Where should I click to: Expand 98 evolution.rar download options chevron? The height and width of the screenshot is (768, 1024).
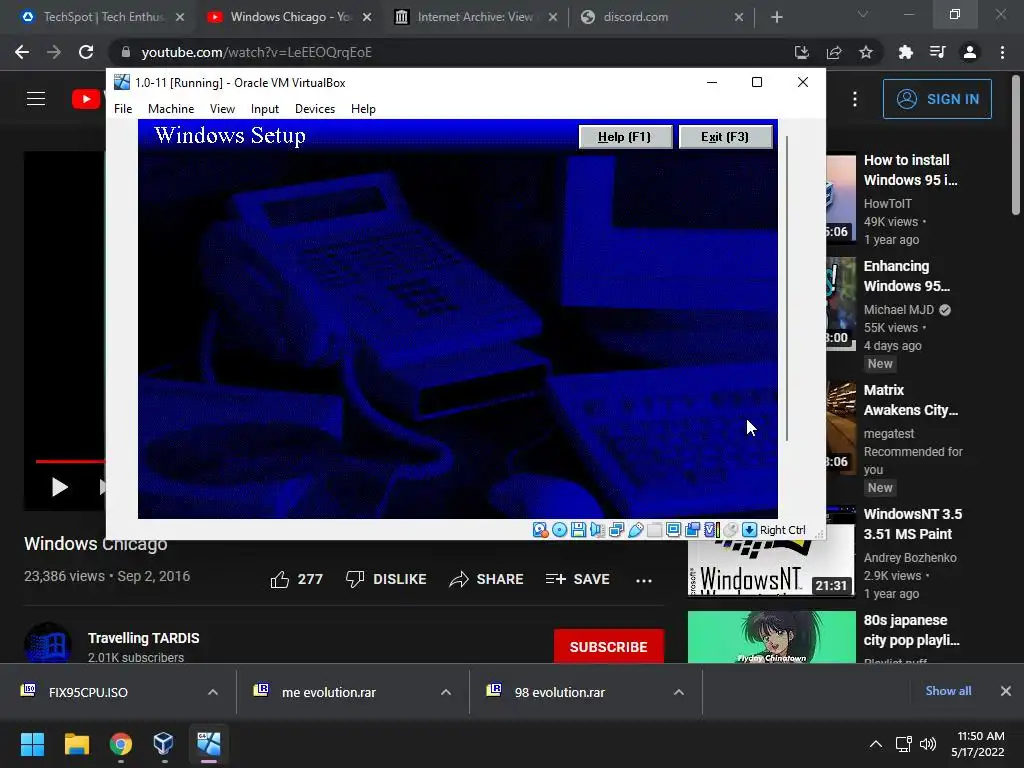pos(679,692)
